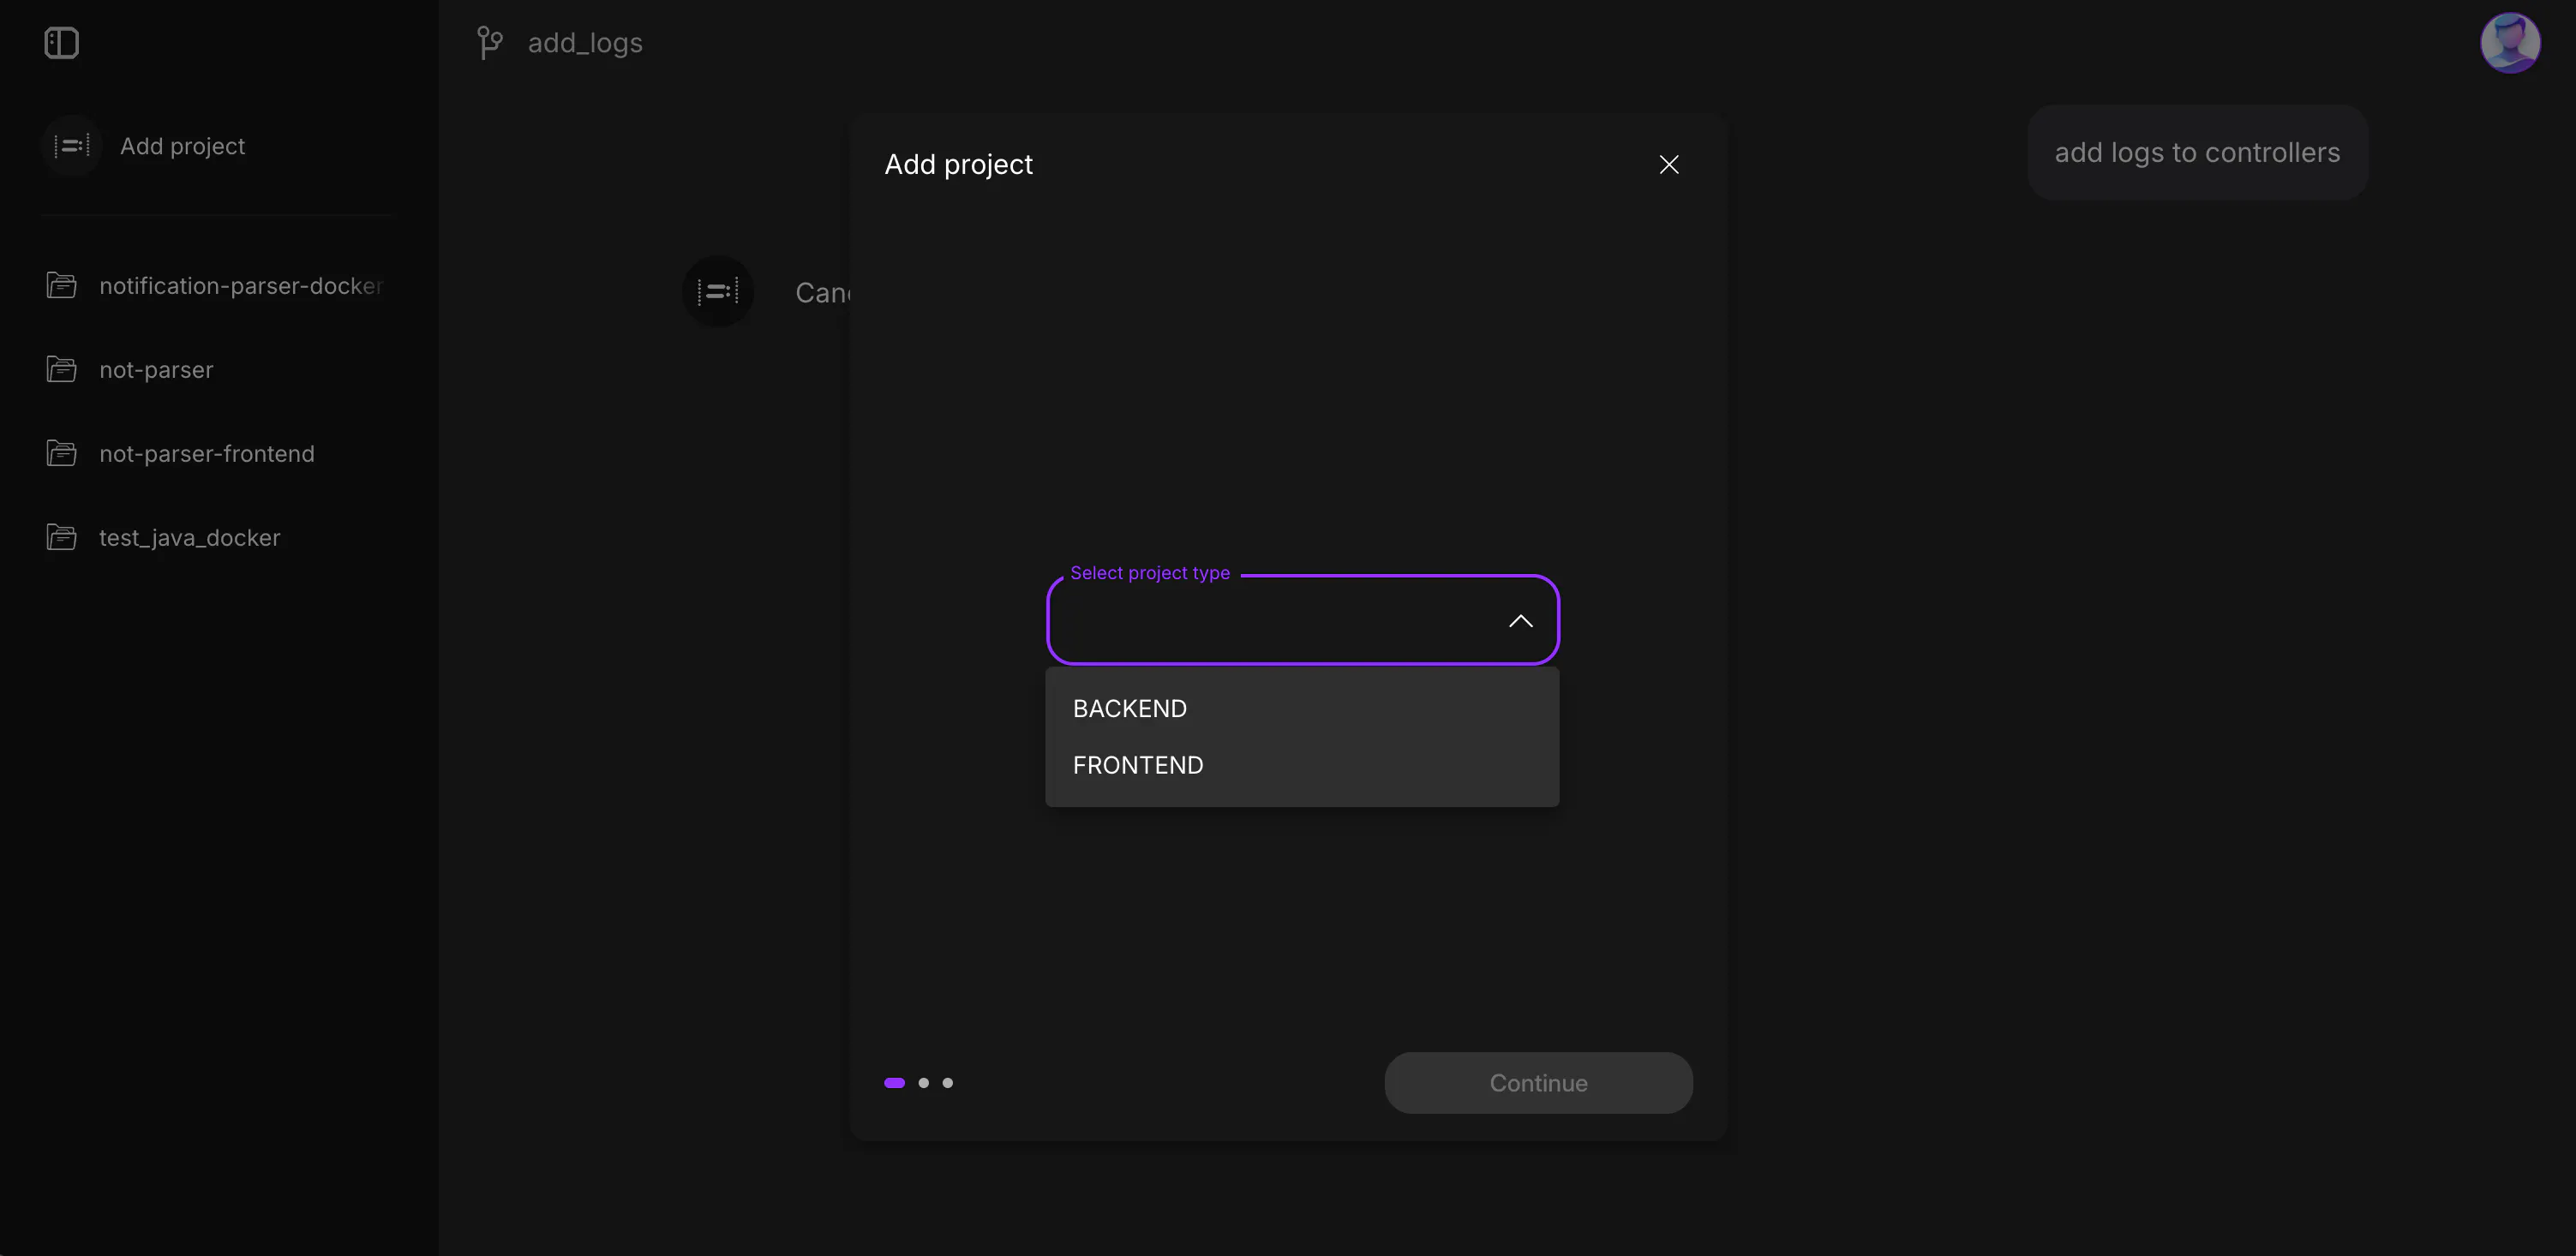Open the notification-parser-docker project name
Screen dimensions: 2576x1256
(x=241, y=286)
